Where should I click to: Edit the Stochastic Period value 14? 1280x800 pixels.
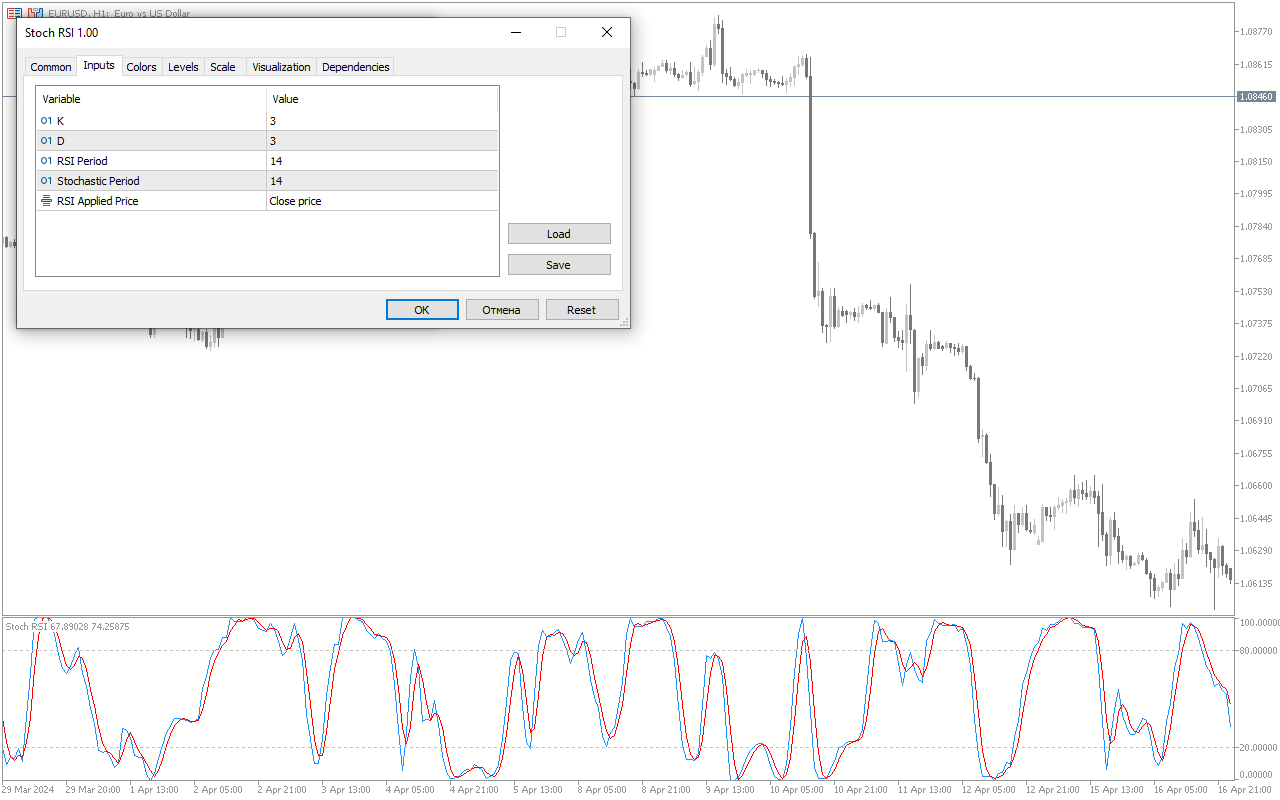click(382, 181)
